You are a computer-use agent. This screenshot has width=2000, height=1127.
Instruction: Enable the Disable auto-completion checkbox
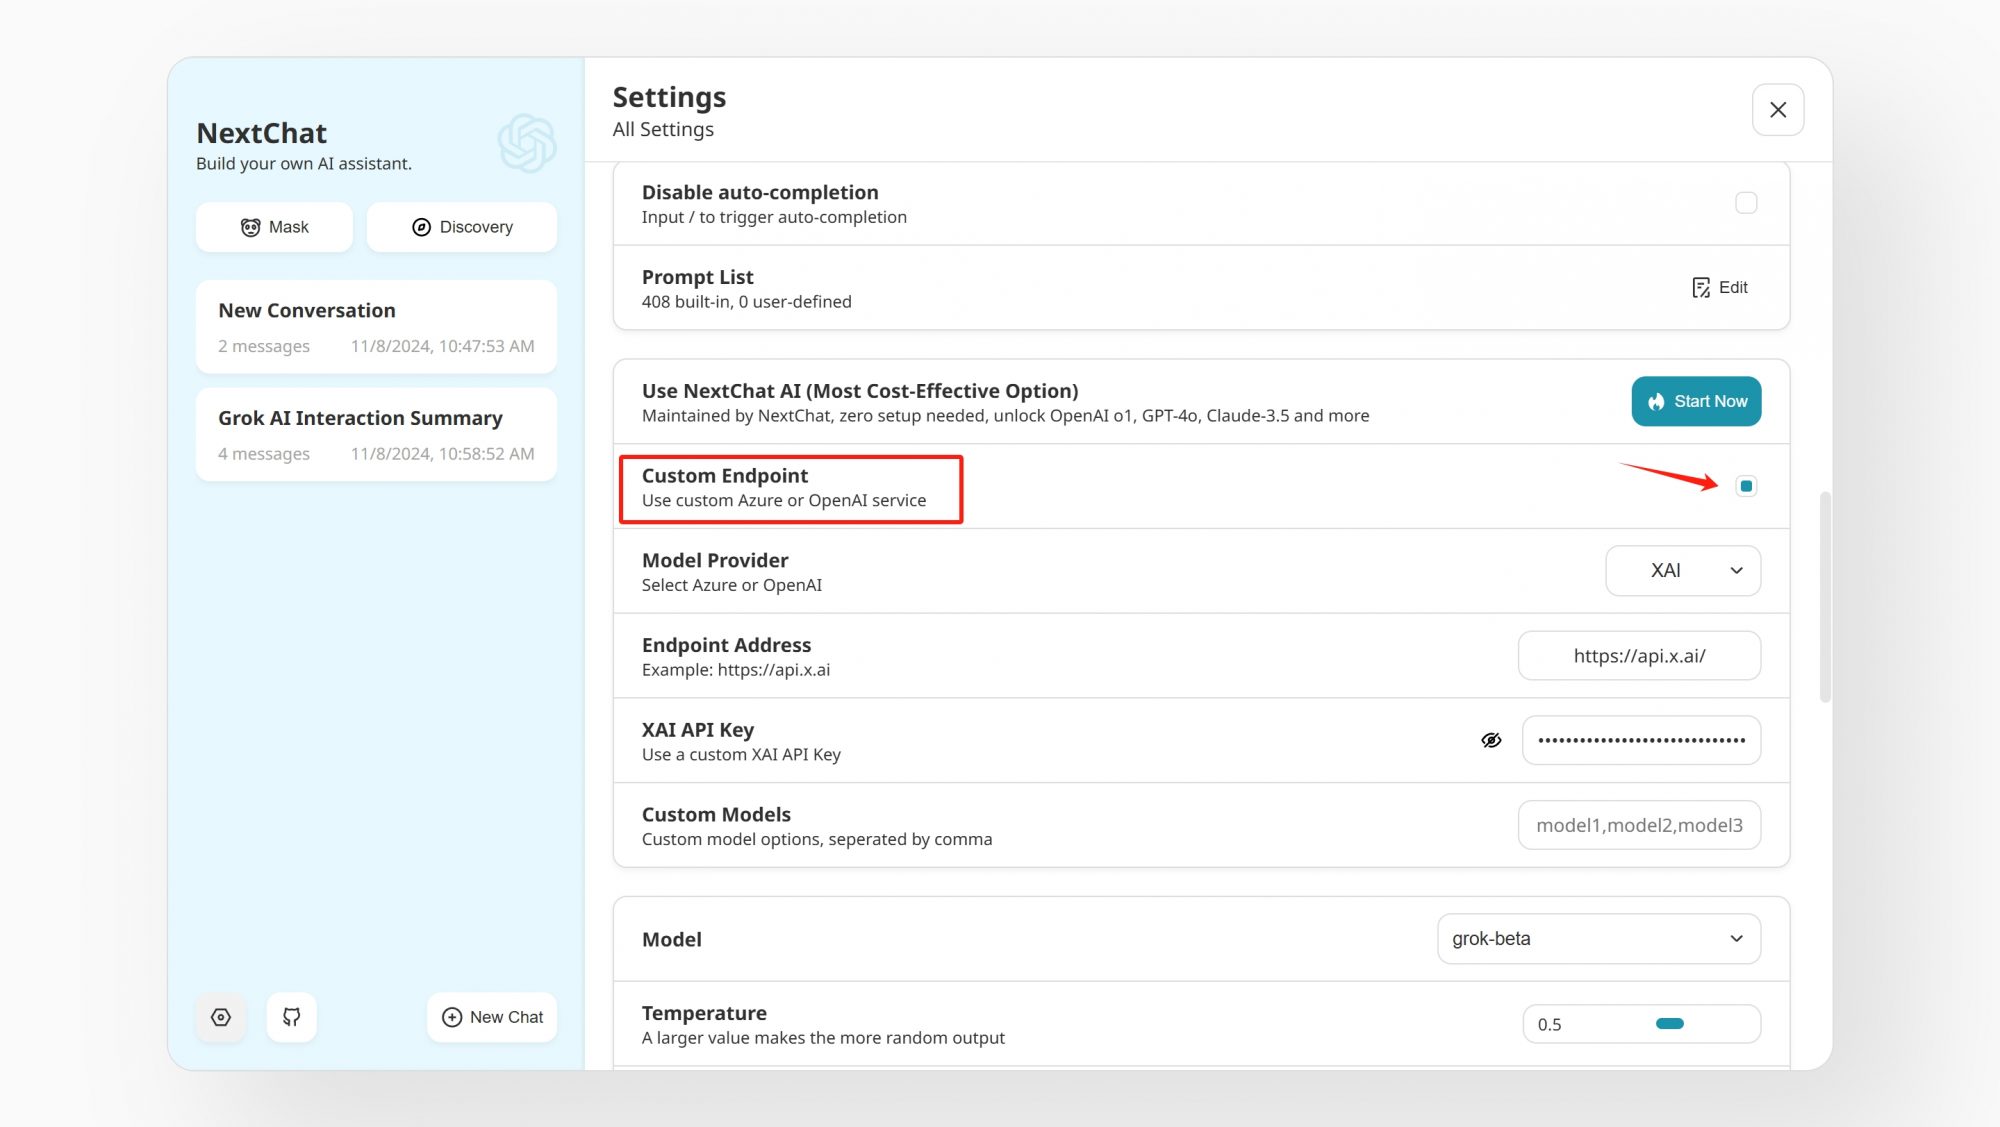click(x=1746, y=203)
